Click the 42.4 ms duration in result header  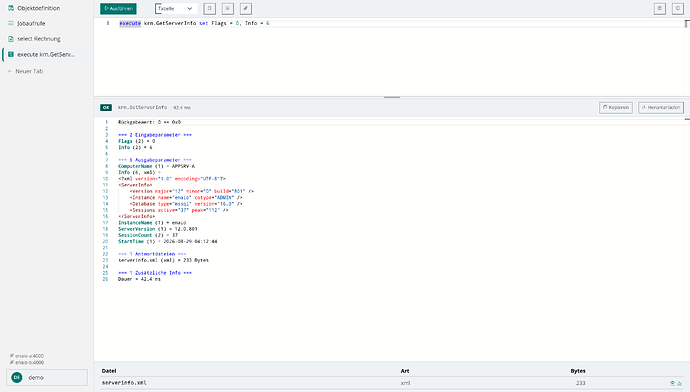tap(182, 107)
